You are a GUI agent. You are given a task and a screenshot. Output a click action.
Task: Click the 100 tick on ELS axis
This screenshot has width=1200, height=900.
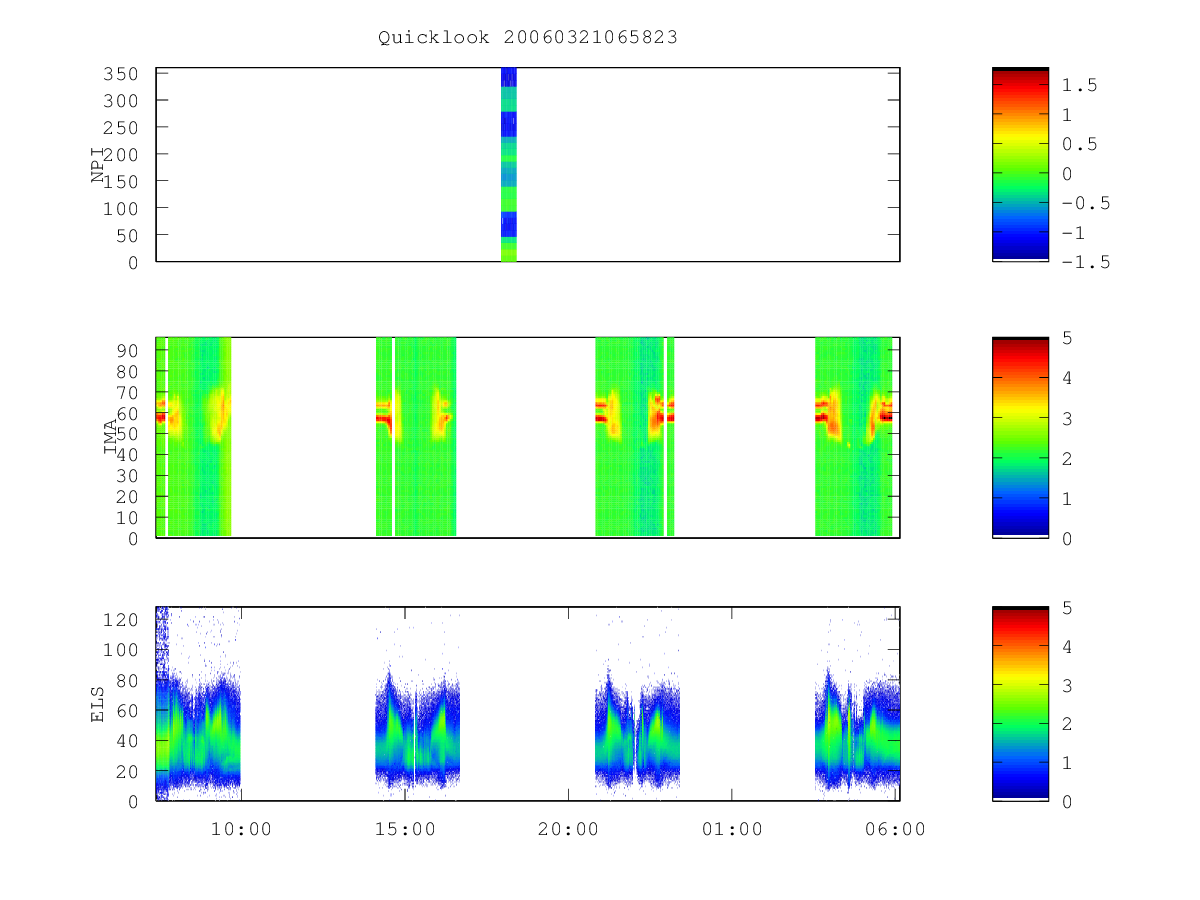(120, 650)
